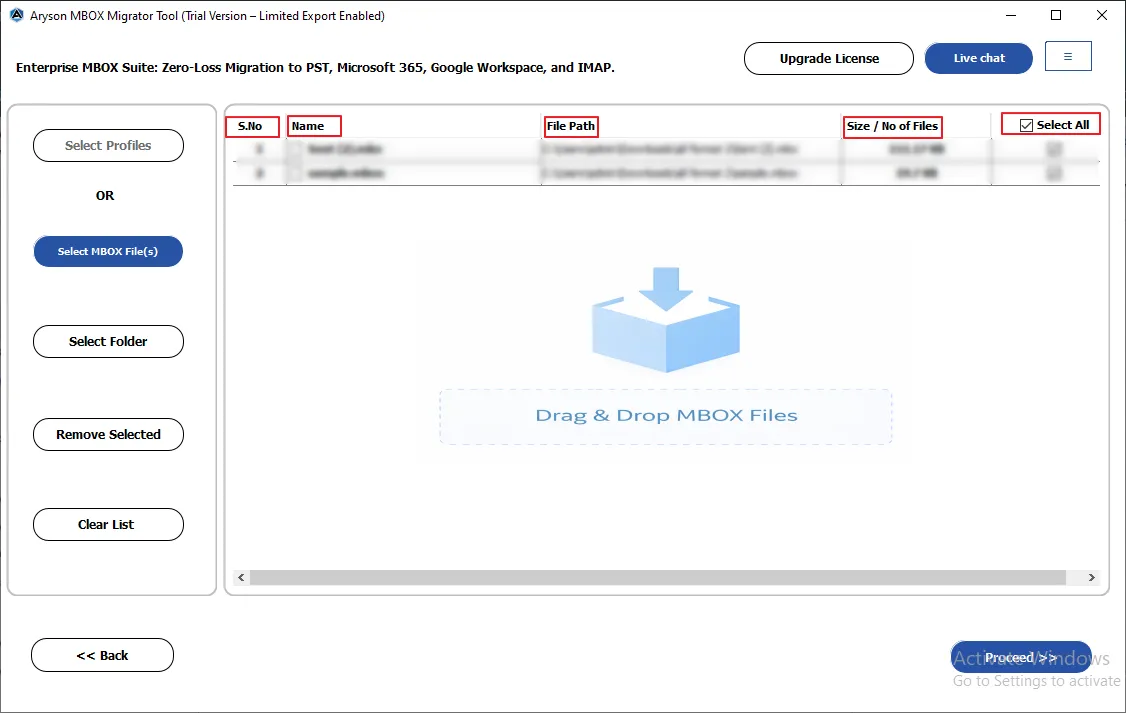Toggle the first file row's right-side checkbox
This screenshot has height=713, width=1126.
point(1053,149)
